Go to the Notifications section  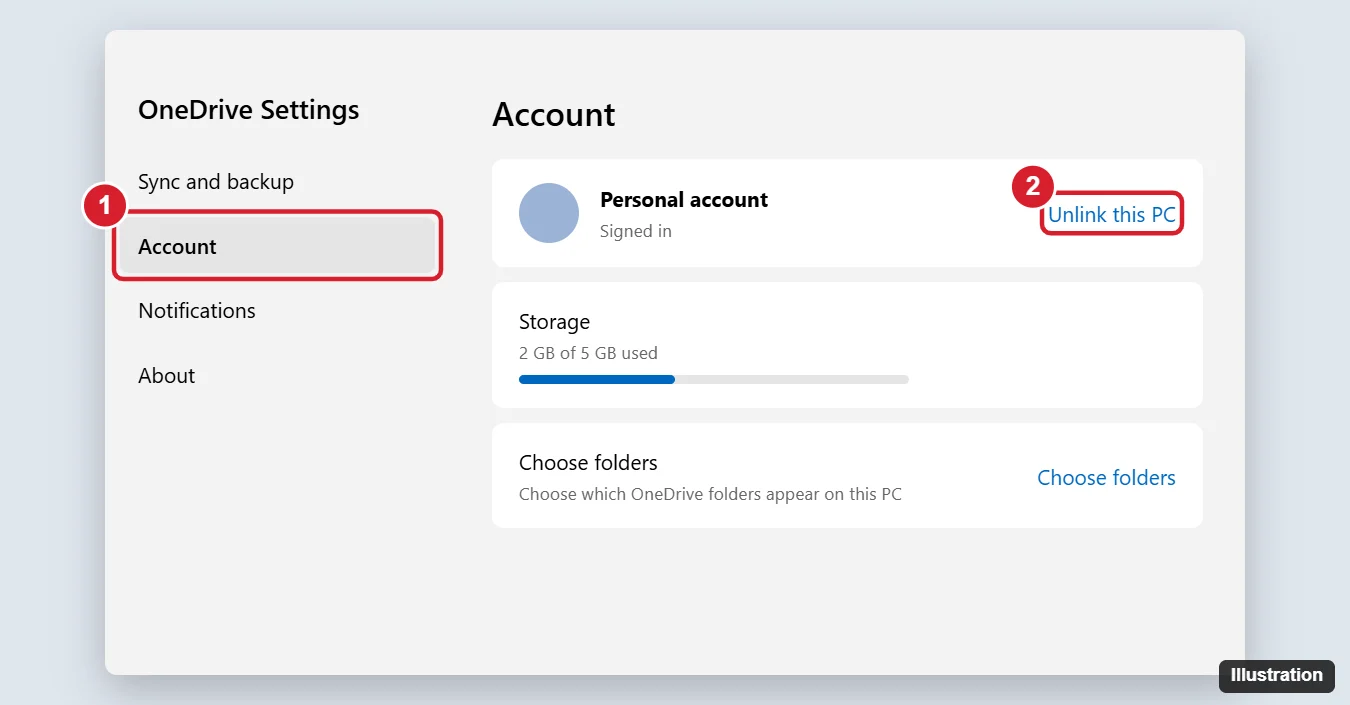(197, 311)
